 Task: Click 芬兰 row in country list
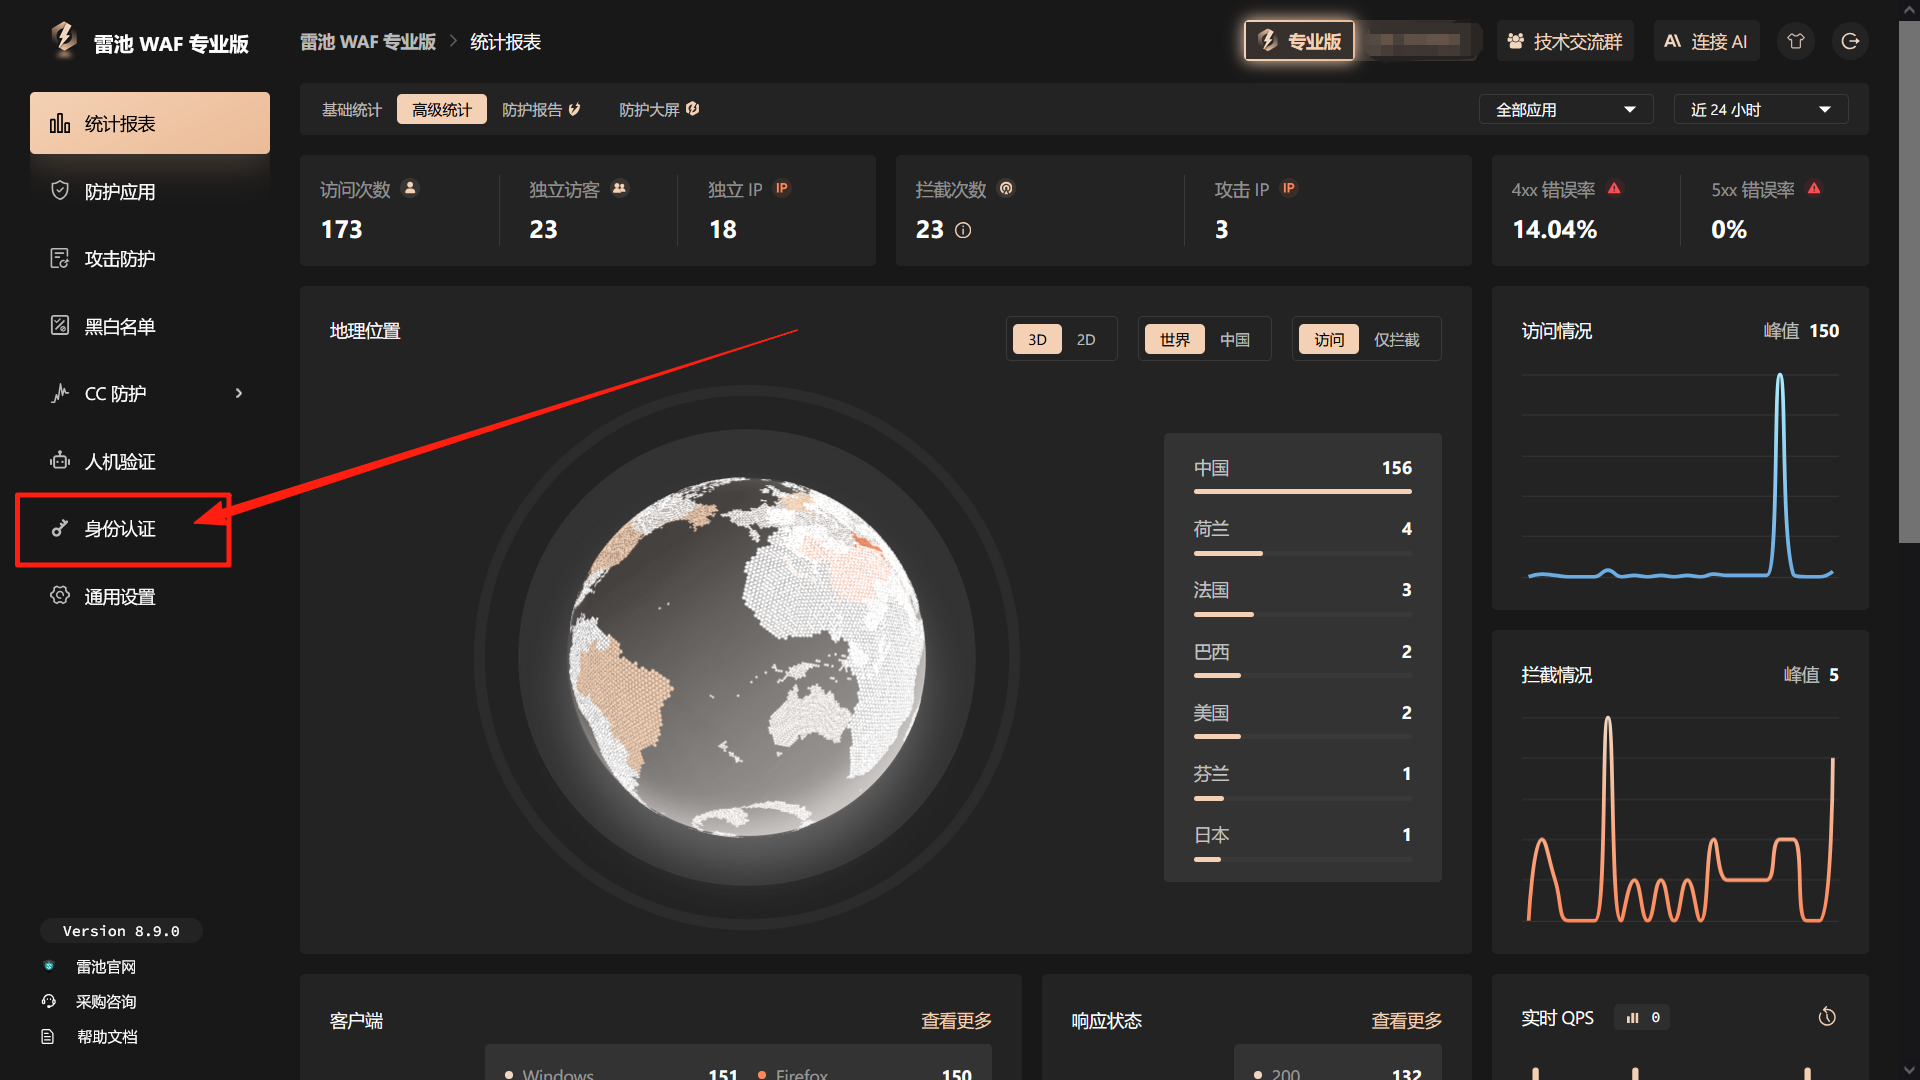tap(1303, 781)
